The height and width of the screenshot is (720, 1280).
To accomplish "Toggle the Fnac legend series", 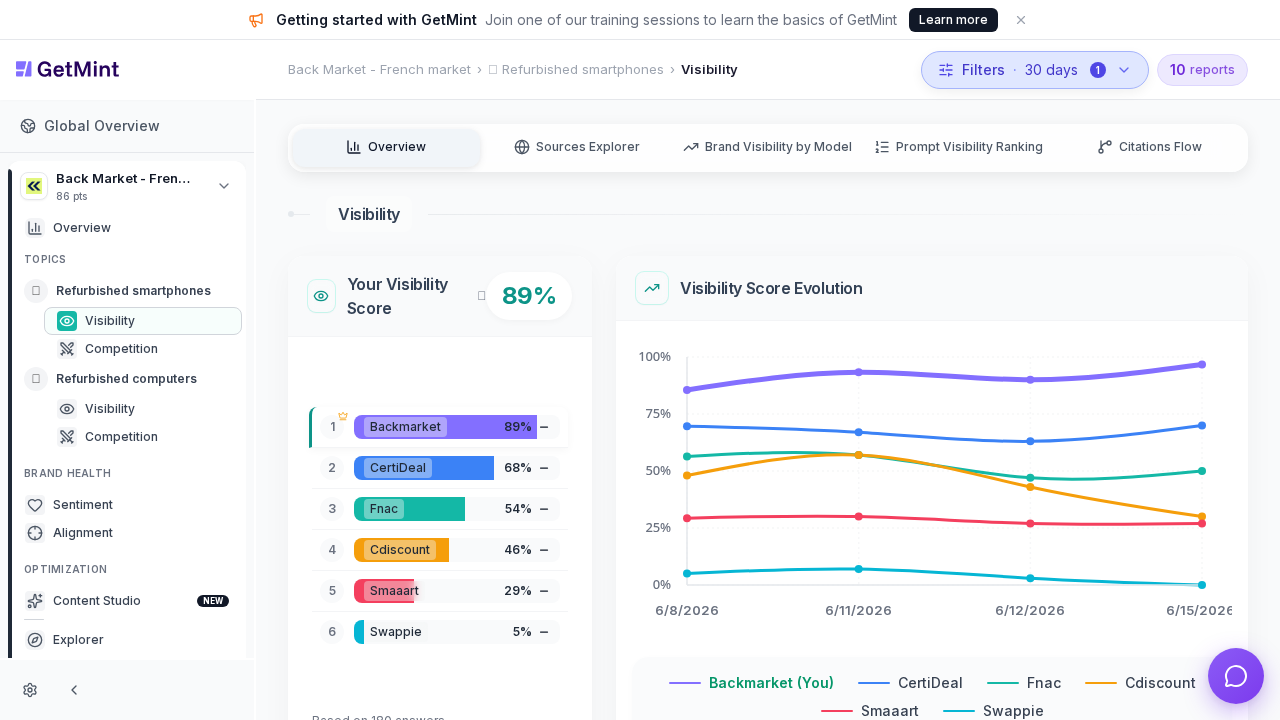I will [1024, 683].
